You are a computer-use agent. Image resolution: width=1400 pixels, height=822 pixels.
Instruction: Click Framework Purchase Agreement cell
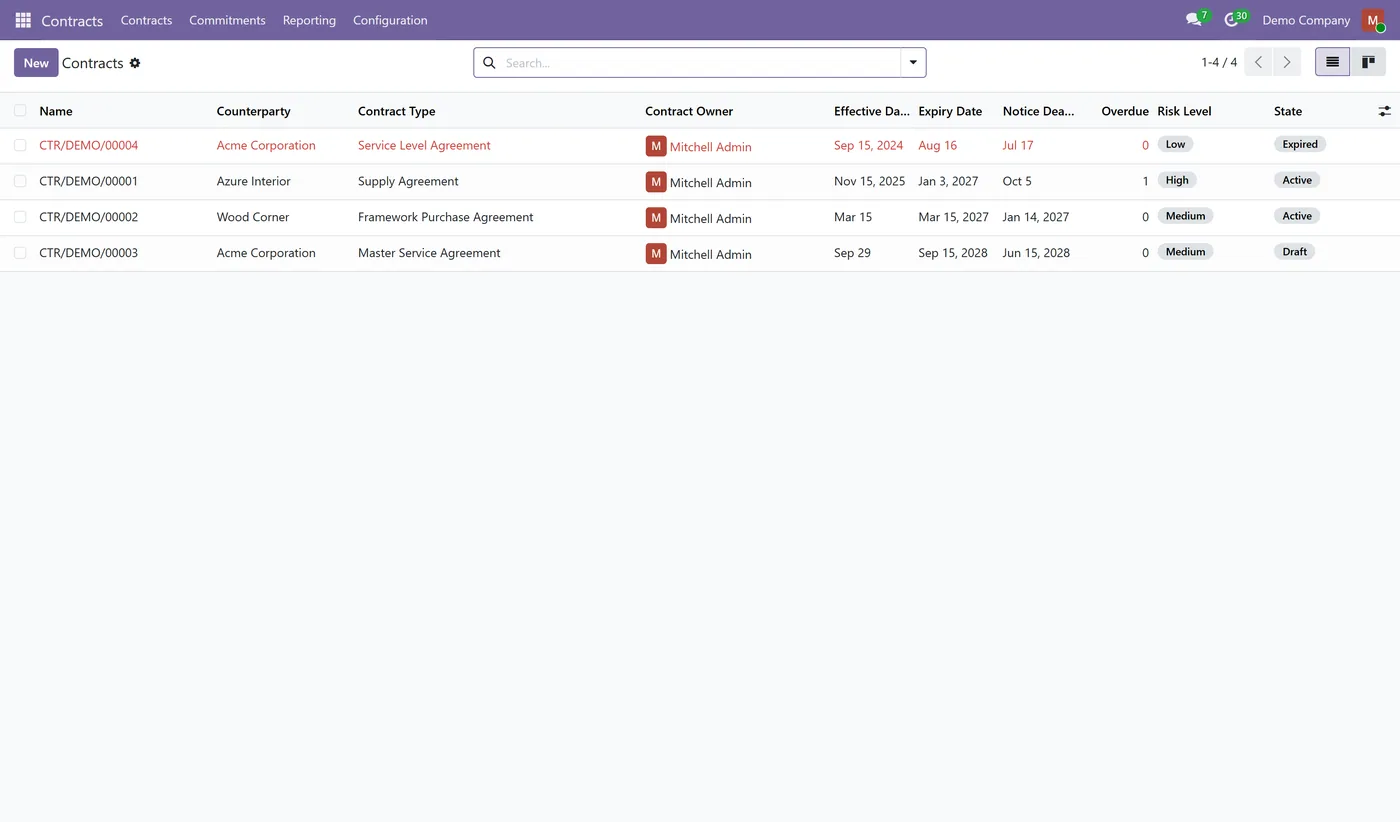[x=445, y=217]
